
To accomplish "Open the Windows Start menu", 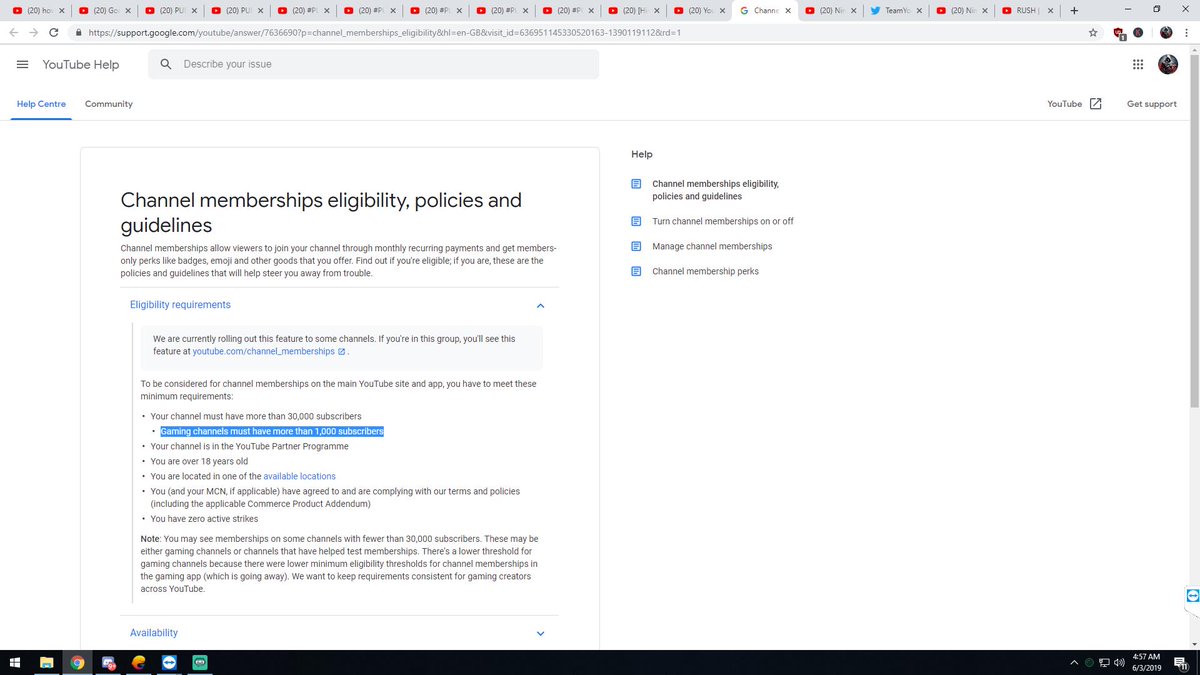I will click(16, 662).
